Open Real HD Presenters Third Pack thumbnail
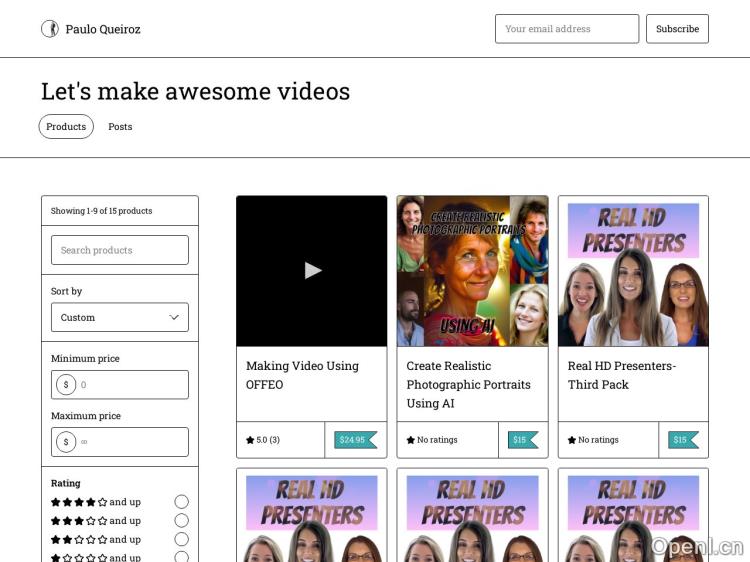 [x=633, y=271]
